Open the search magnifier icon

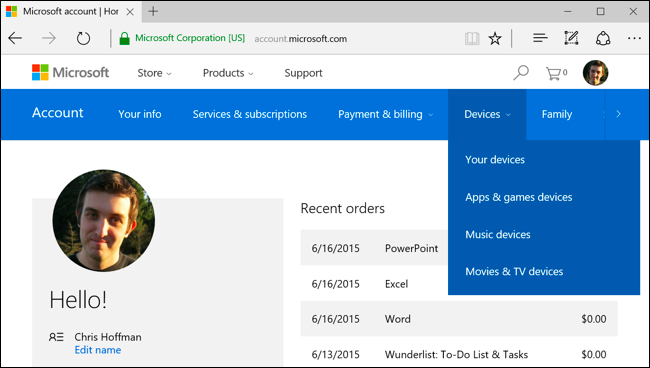click(x=521, y=73)
